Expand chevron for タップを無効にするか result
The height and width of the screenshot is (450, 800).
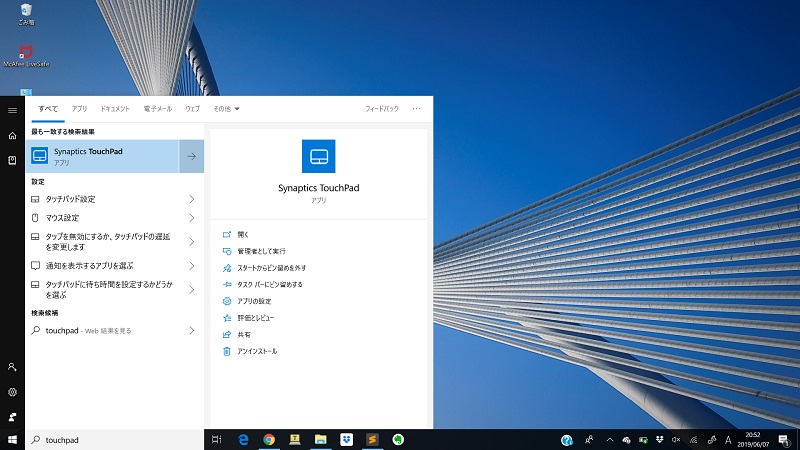click(x=191, y=242)
